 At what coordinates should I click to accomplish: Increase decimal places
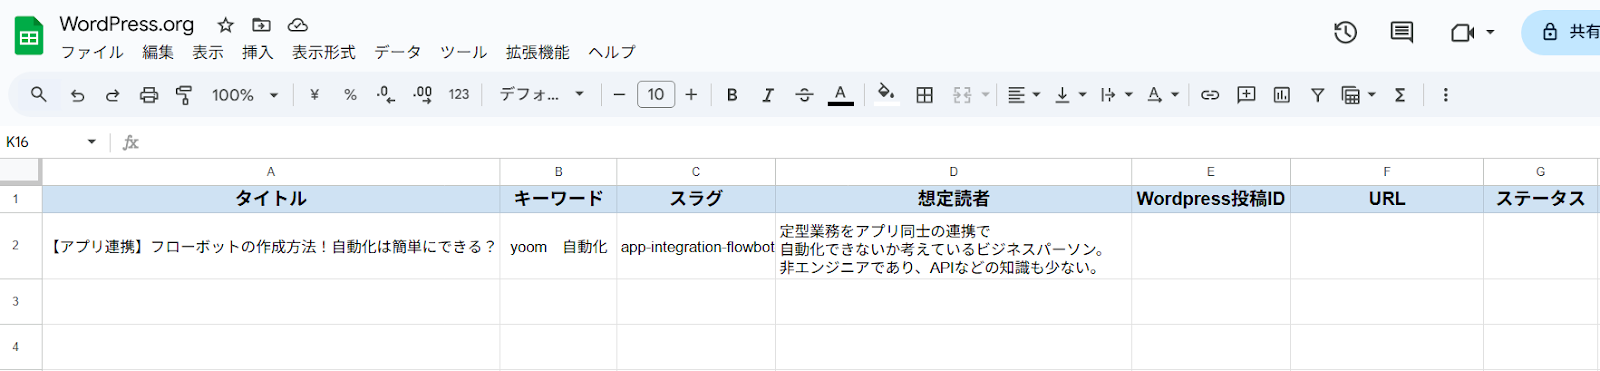tap(423, 95)
